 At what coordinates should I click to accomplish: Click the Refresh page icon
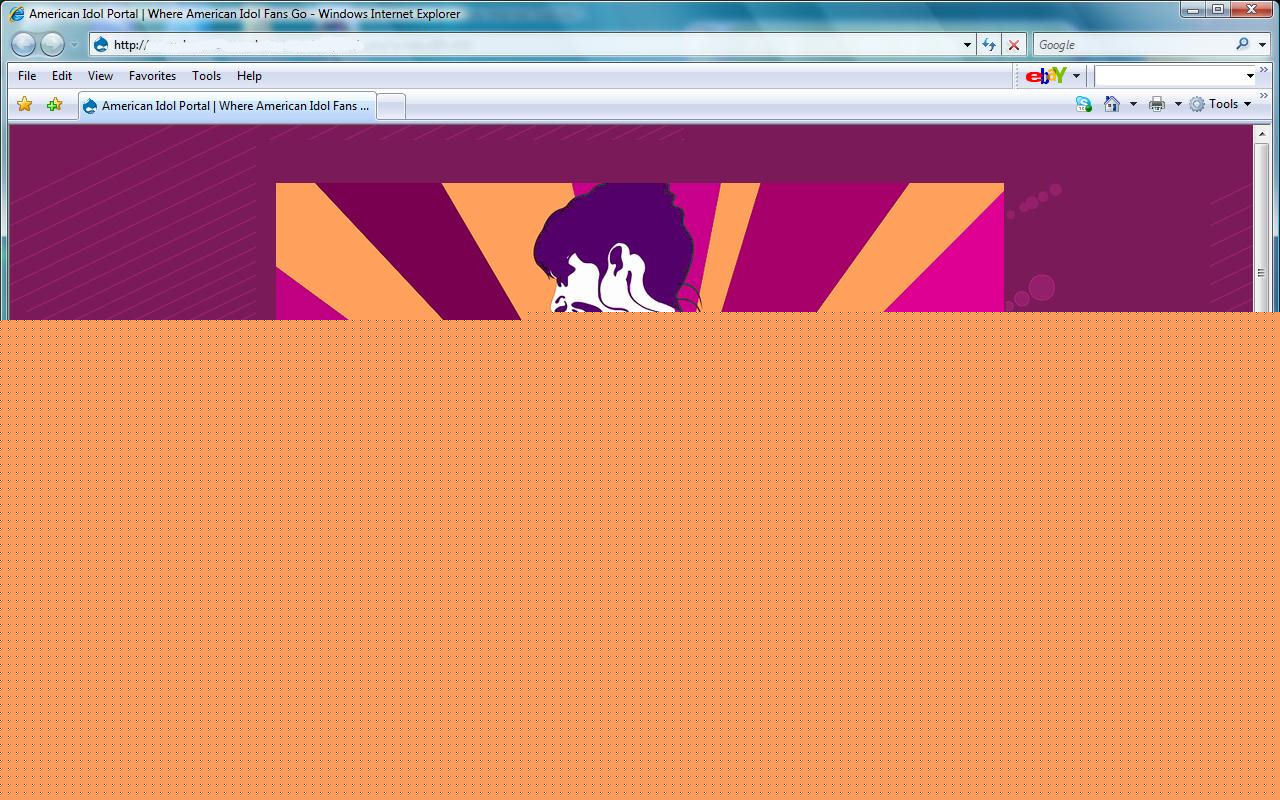click(989, 45)
